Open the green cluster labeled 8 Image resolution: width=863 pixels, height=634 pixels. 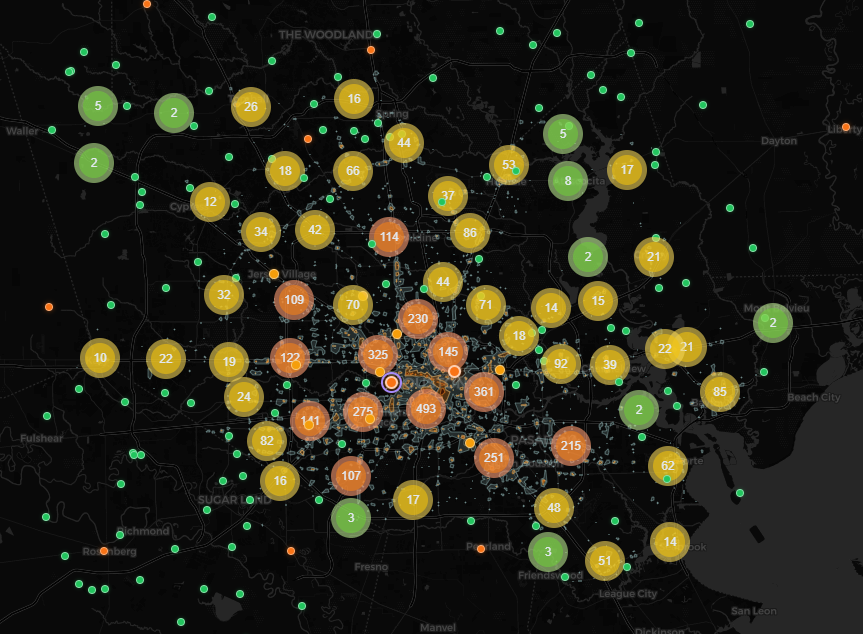(x=568, y=181)
